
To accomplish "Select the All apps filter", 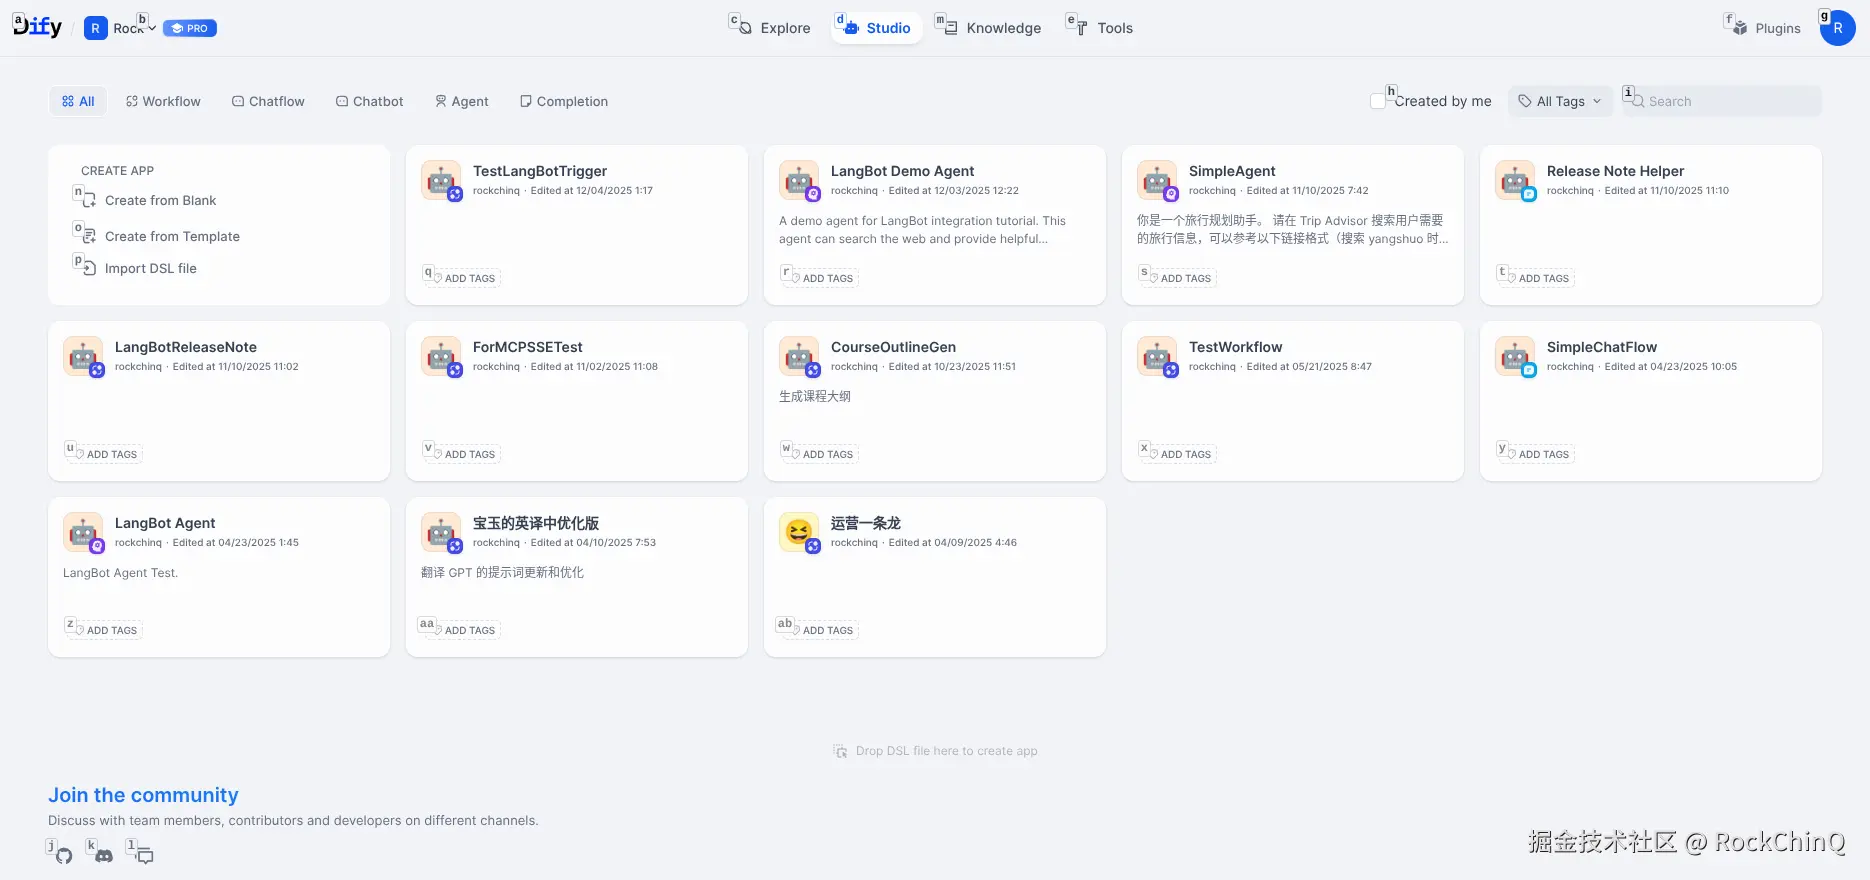I will point(78,101).
